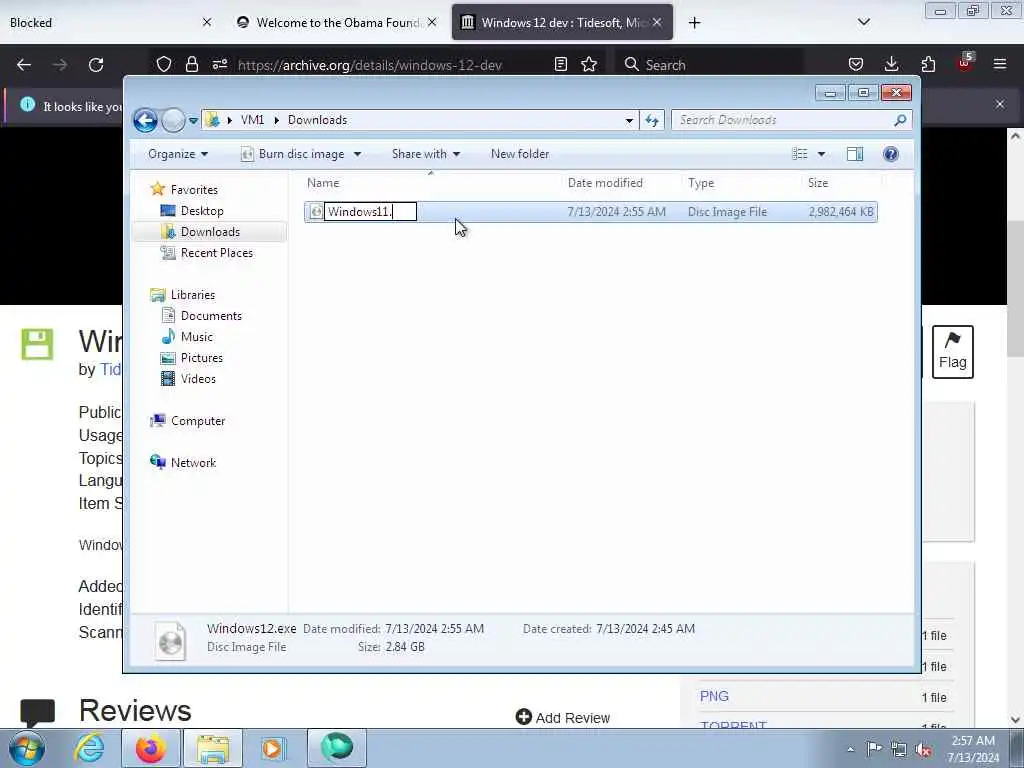The image size is (1024, 768).
Task: Bookmark this page with star icon
Action: [589, 64]
